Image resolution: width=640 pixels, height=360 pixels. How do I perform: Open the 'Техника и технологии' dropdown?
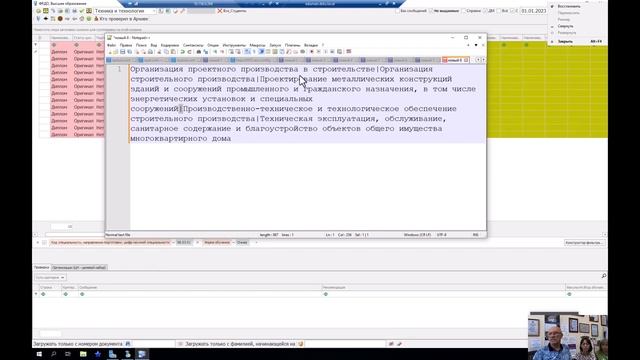(x=154, y=11)
